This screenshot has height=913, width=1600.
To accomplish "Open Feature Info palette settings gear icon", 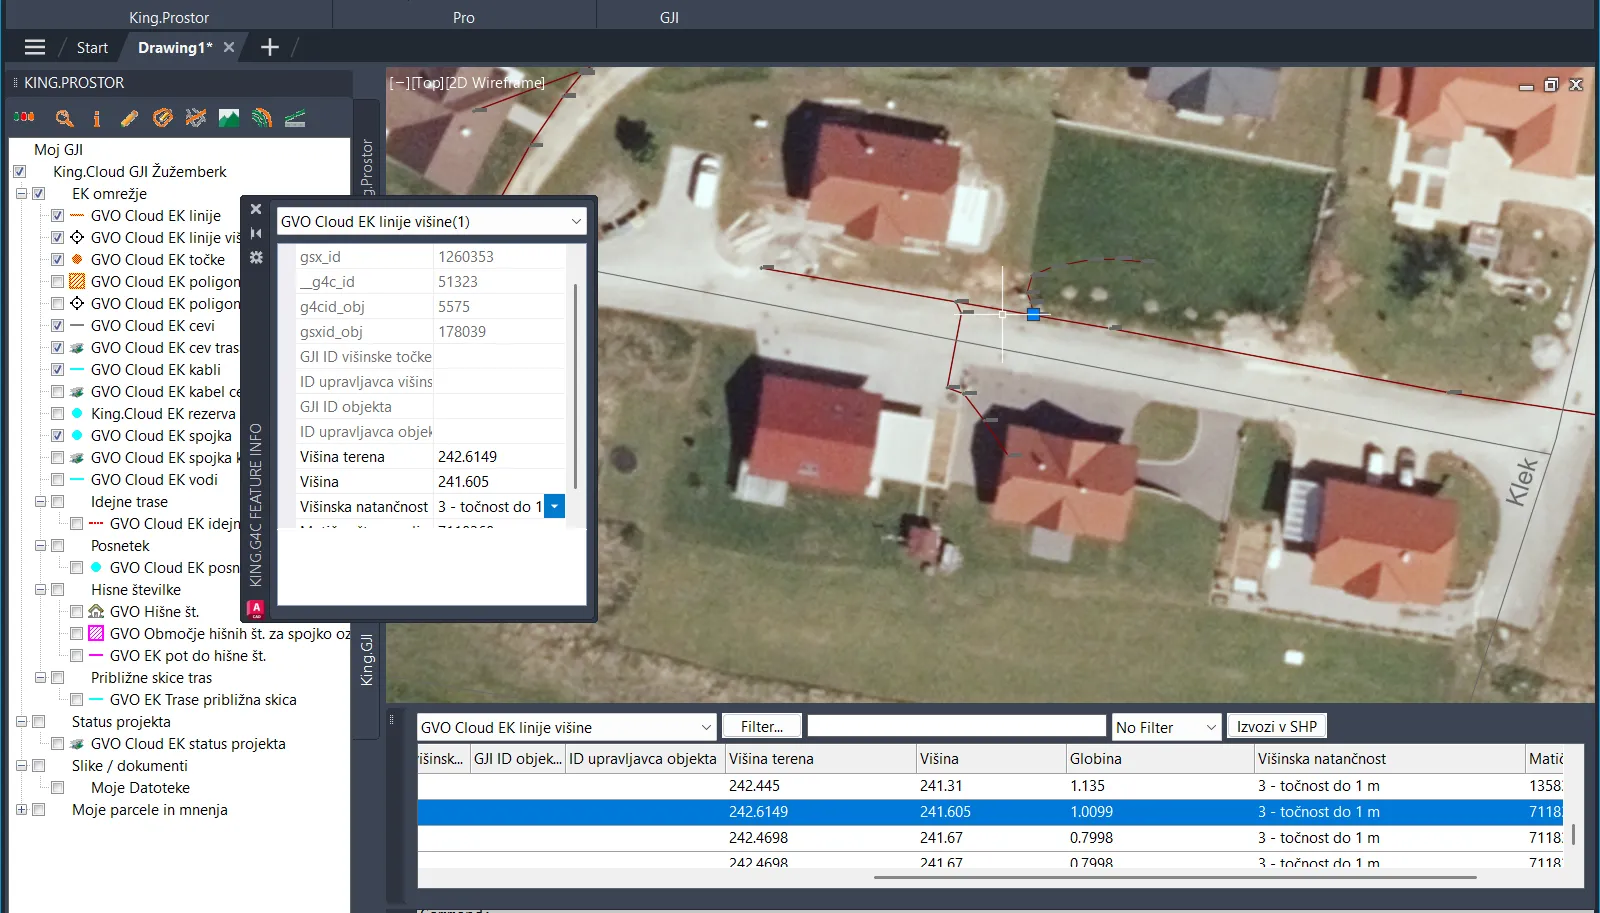I will tap(256, 257).
